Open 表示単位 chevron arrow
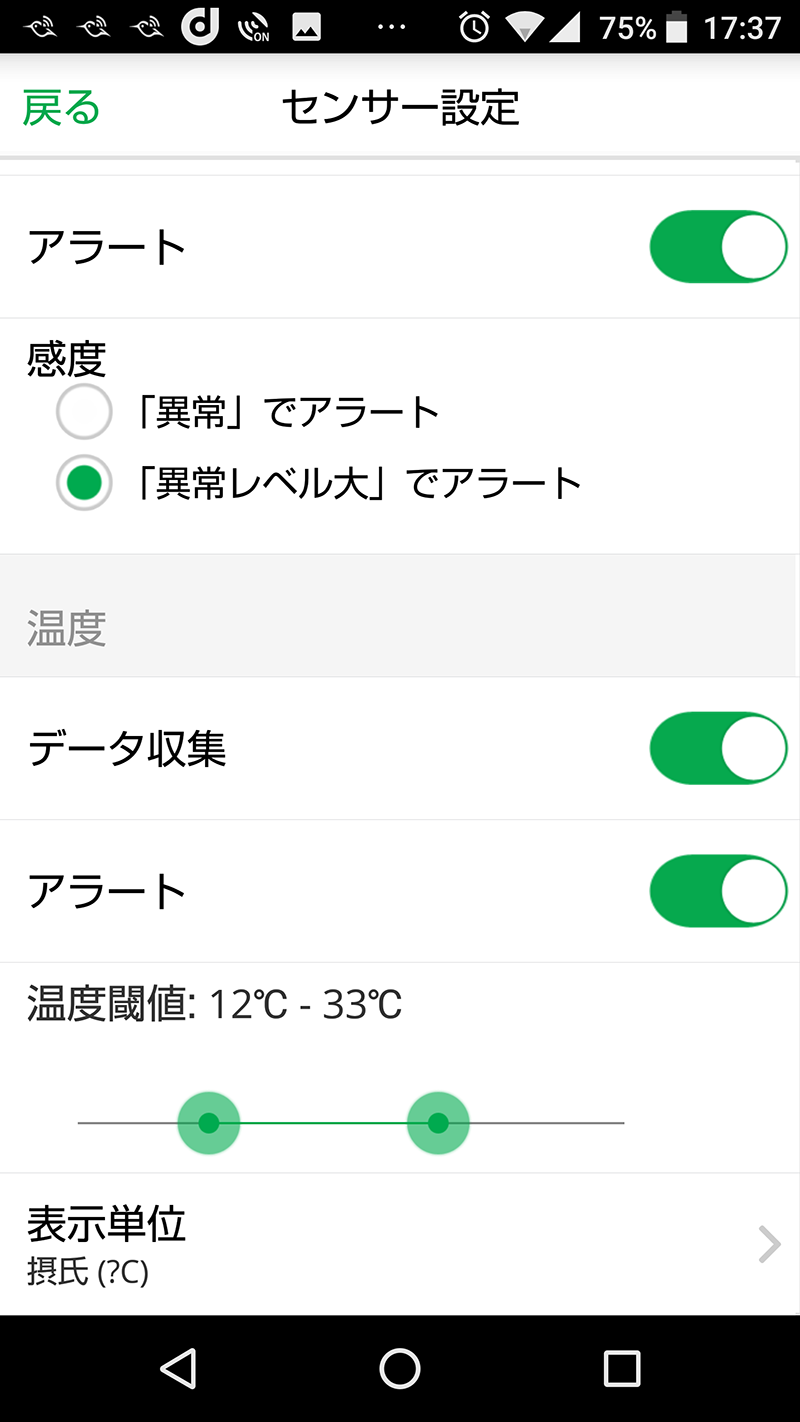The width and height of the screenshot is (800, 1422). (x=768, y=1244)
